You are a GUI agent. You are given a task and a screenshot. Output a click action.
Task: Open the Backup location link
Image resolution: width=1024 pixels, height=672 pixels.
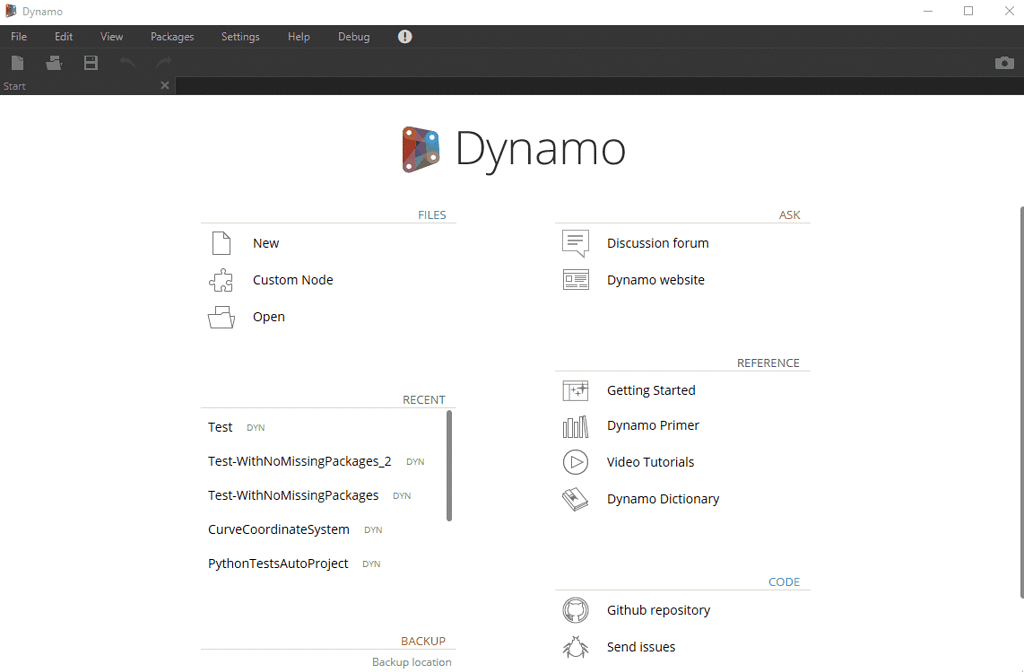pyautogui.click(x=412, y=661)
